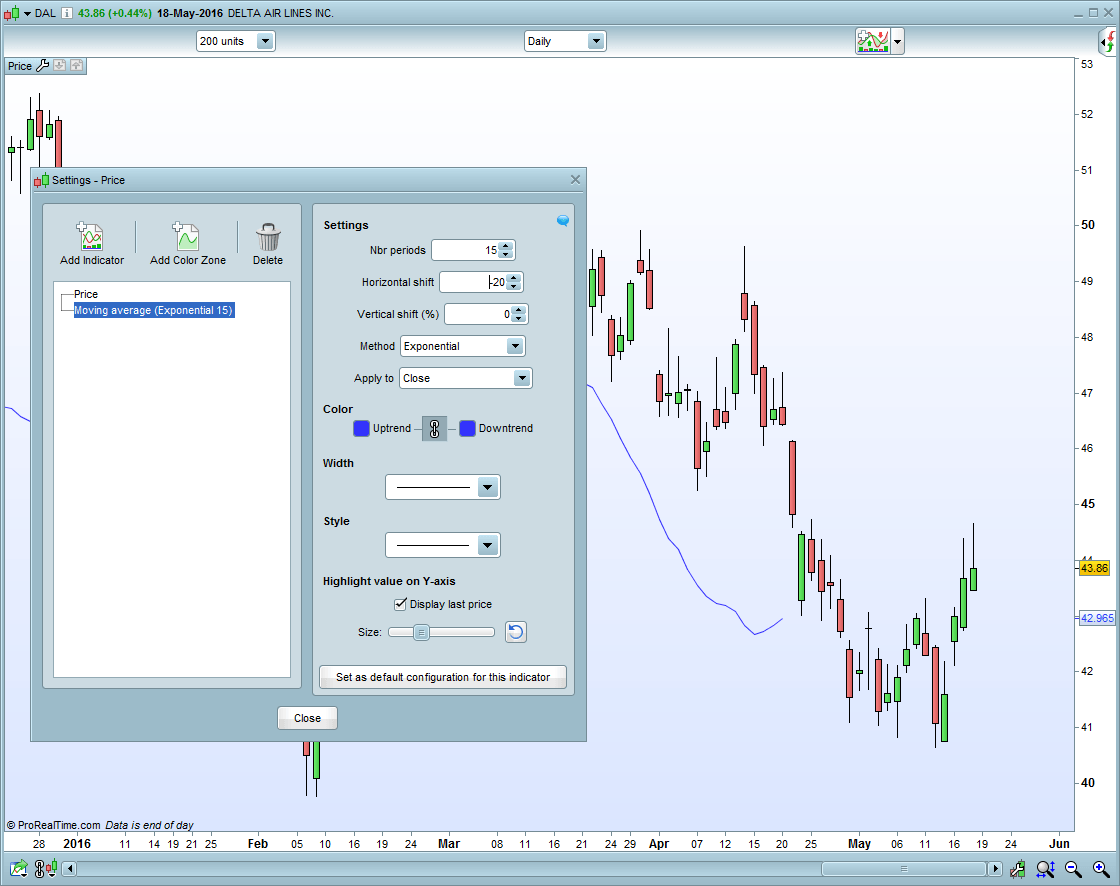Decrease Nbr periods with the down stepper
1120x886 pixels.
[506, 254]
